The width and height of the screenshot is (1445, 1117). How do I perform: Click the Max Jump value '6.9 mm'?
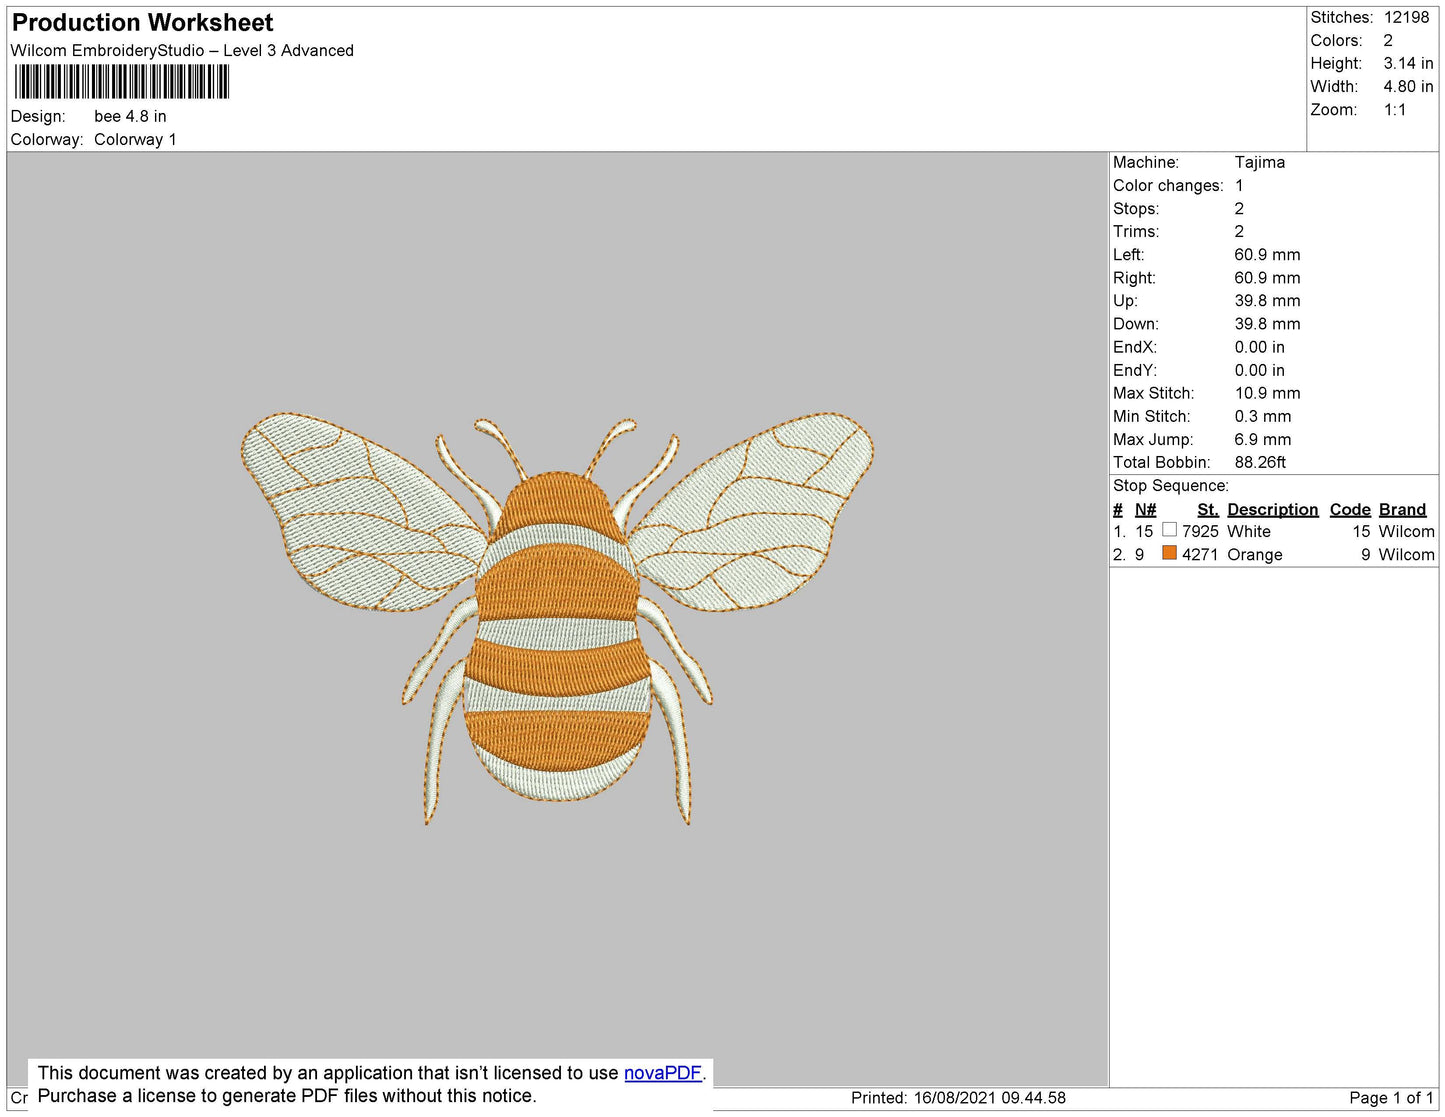coord(1262,439)
